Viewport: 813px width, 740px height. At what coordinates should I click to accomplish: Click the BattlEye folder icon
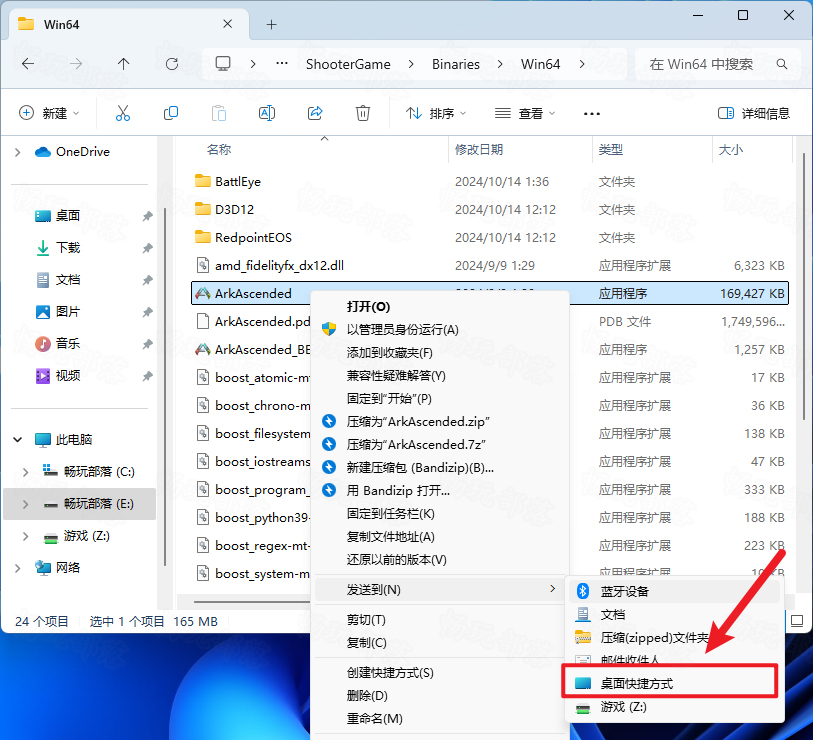tap(203, 181)
